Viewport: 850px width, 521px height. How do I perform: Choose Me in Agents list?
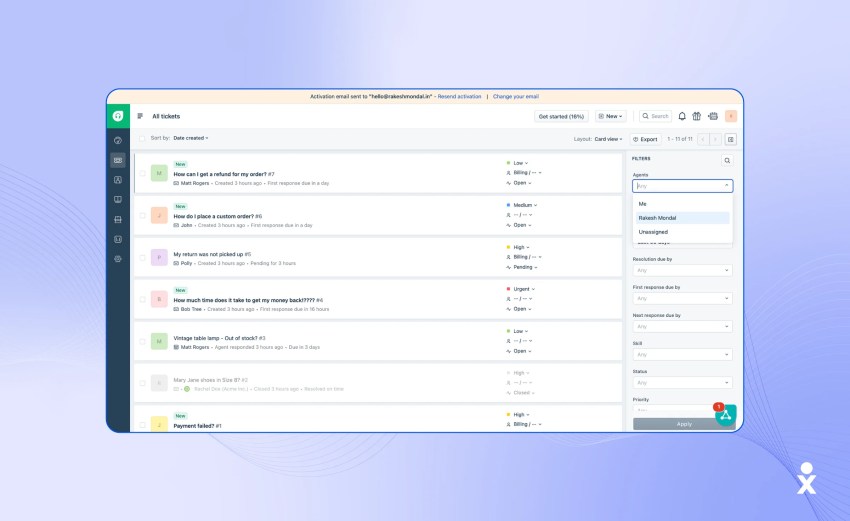(682, 204)
